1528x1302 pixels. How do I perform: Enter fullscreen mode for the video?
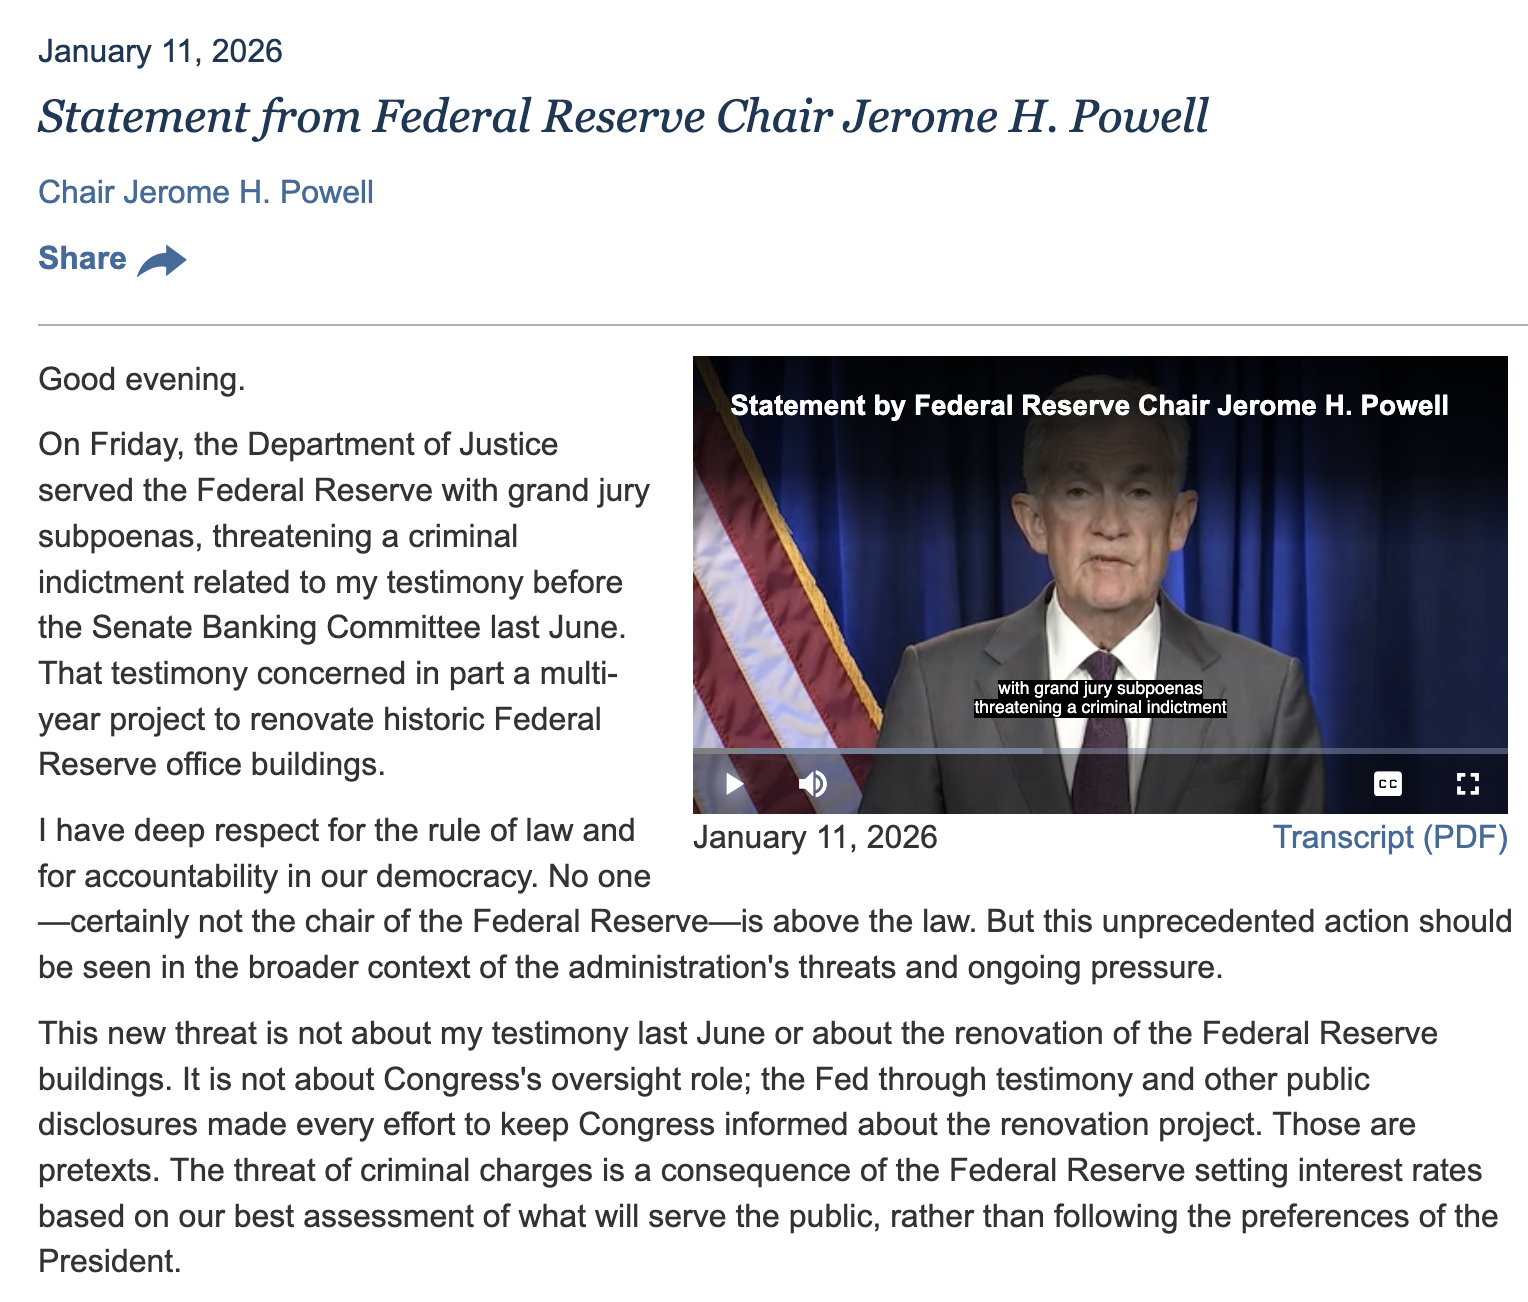1467,783
